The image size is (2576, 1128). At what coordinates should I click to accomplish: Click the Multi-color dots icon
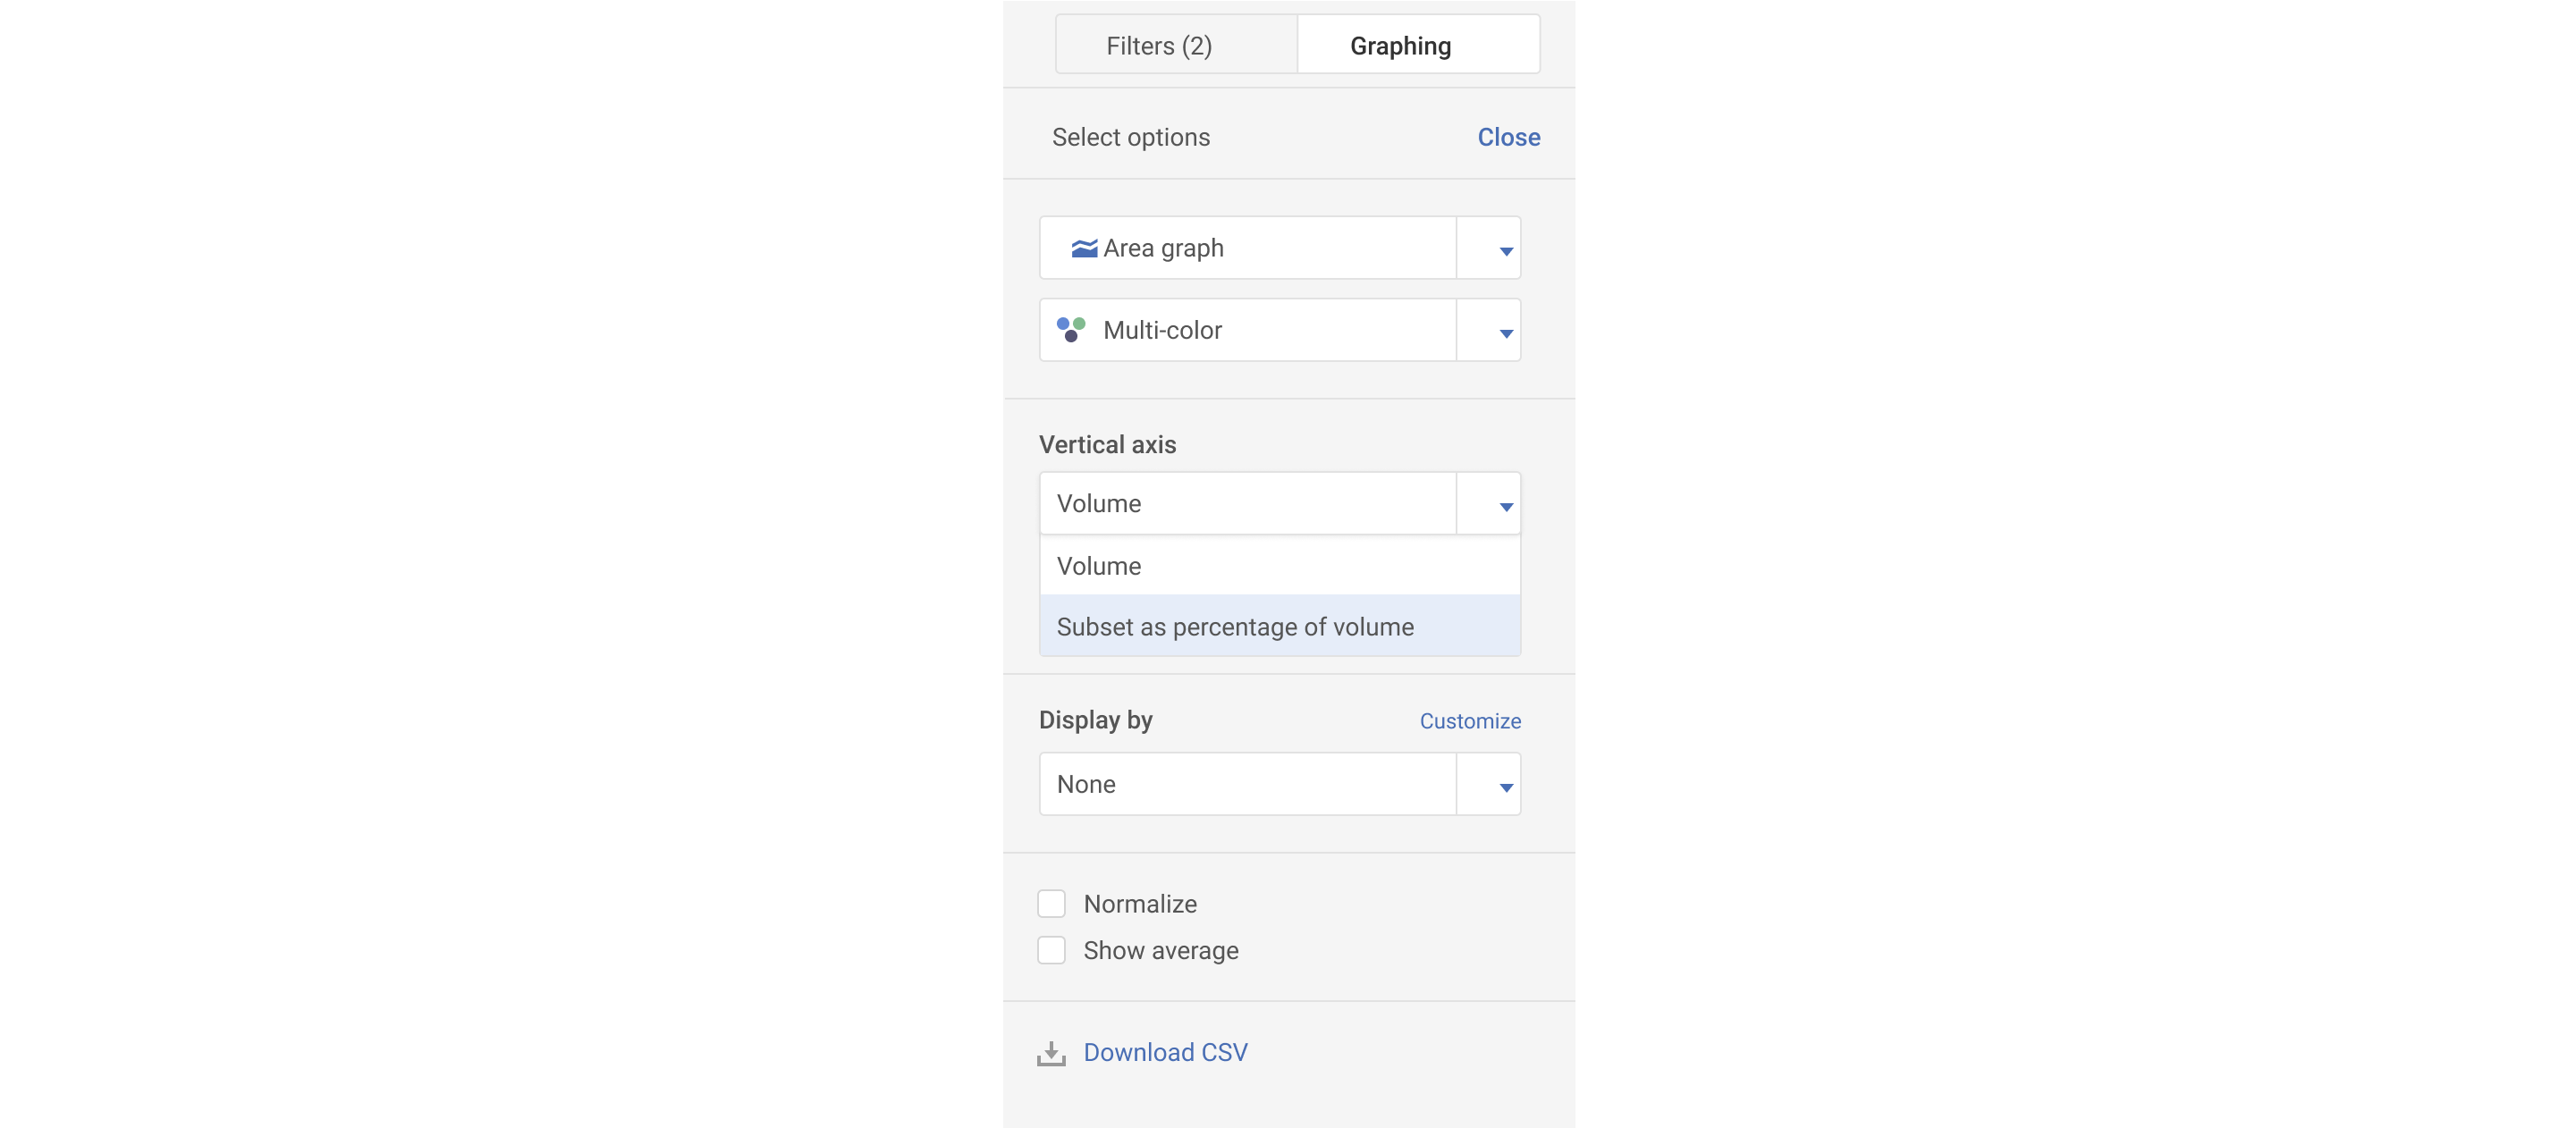[x=1071, y=329]
